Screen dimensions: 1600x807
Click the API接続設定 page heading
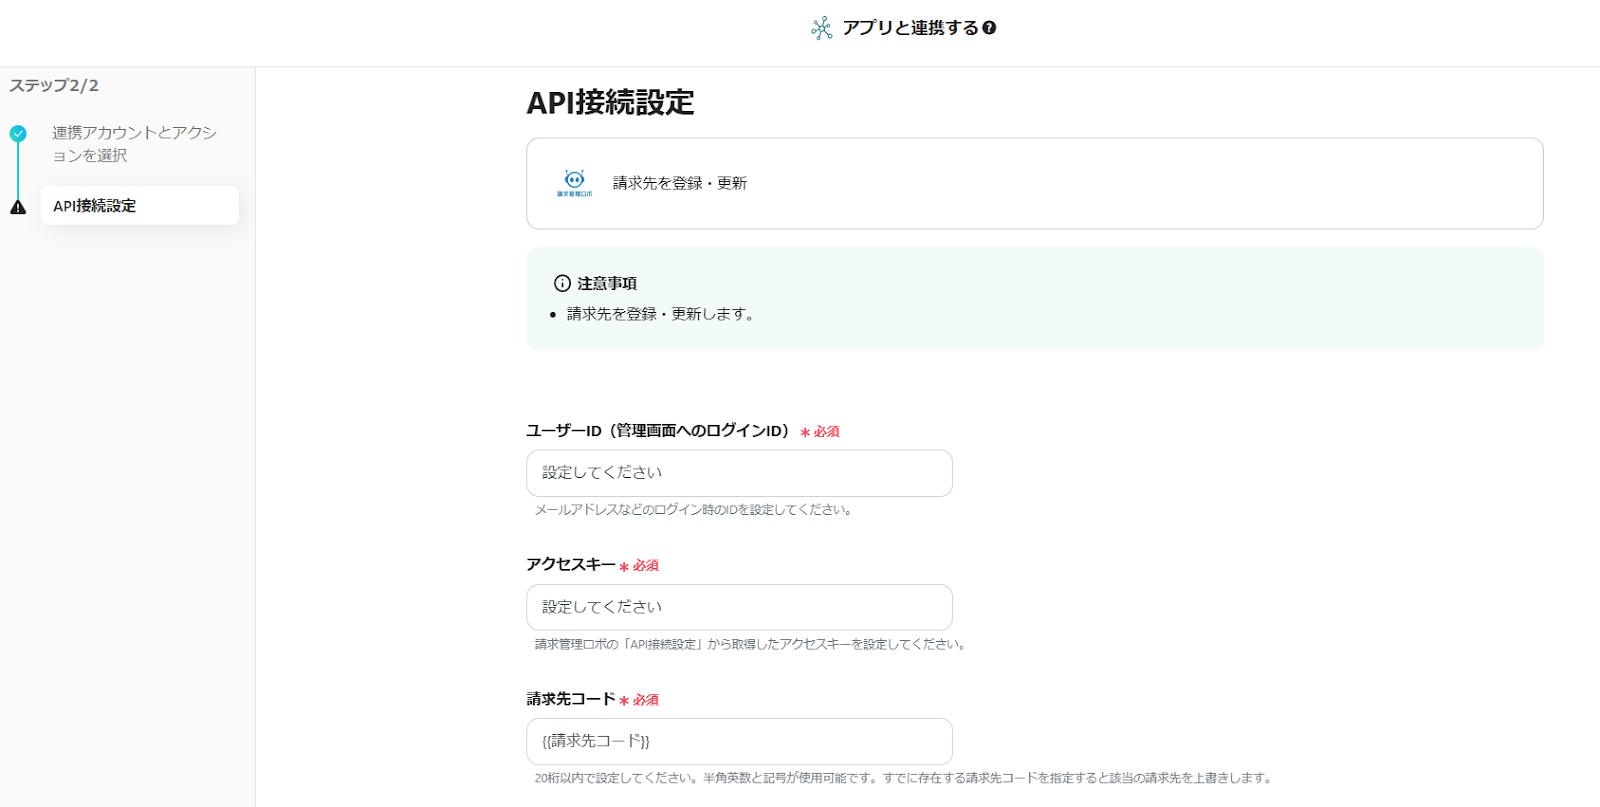point(610,103)
